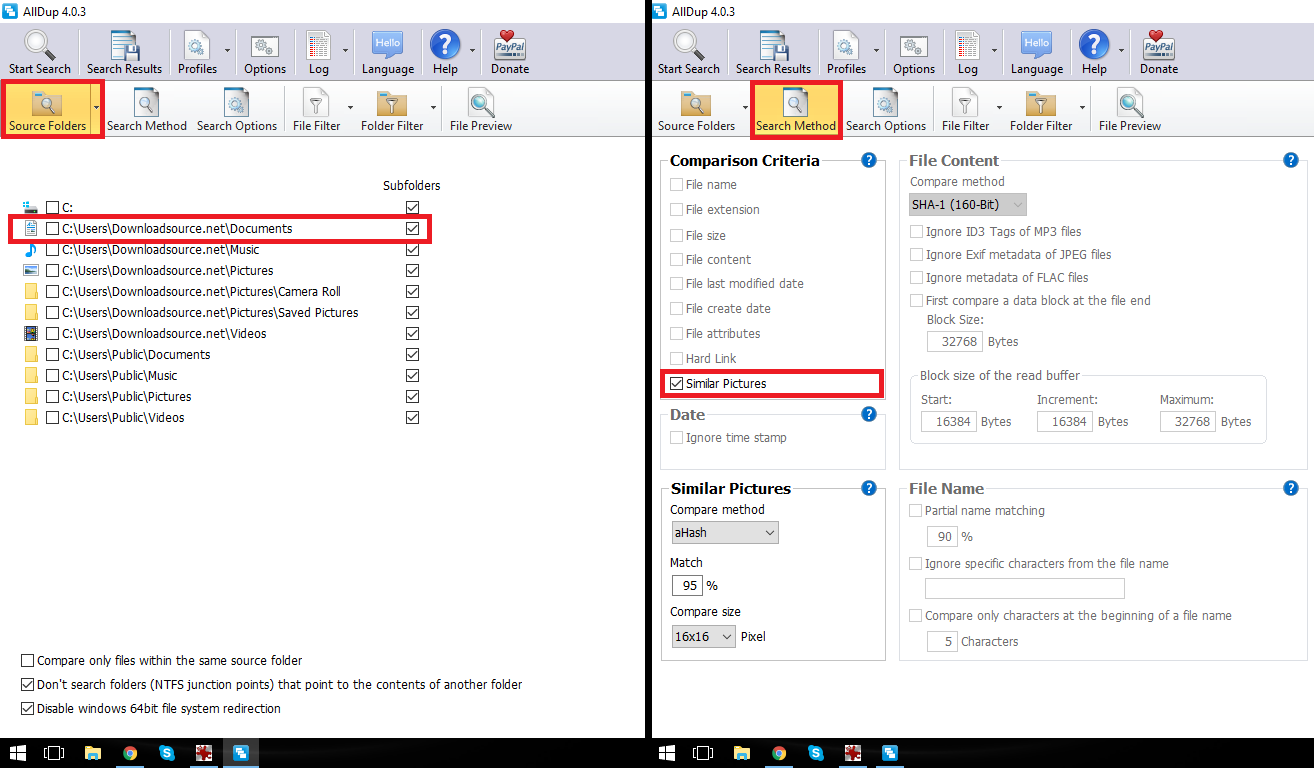Screen dimensions: 1314x768
Task: Open aHash compare method dropdown
Action: pos(724,533)
